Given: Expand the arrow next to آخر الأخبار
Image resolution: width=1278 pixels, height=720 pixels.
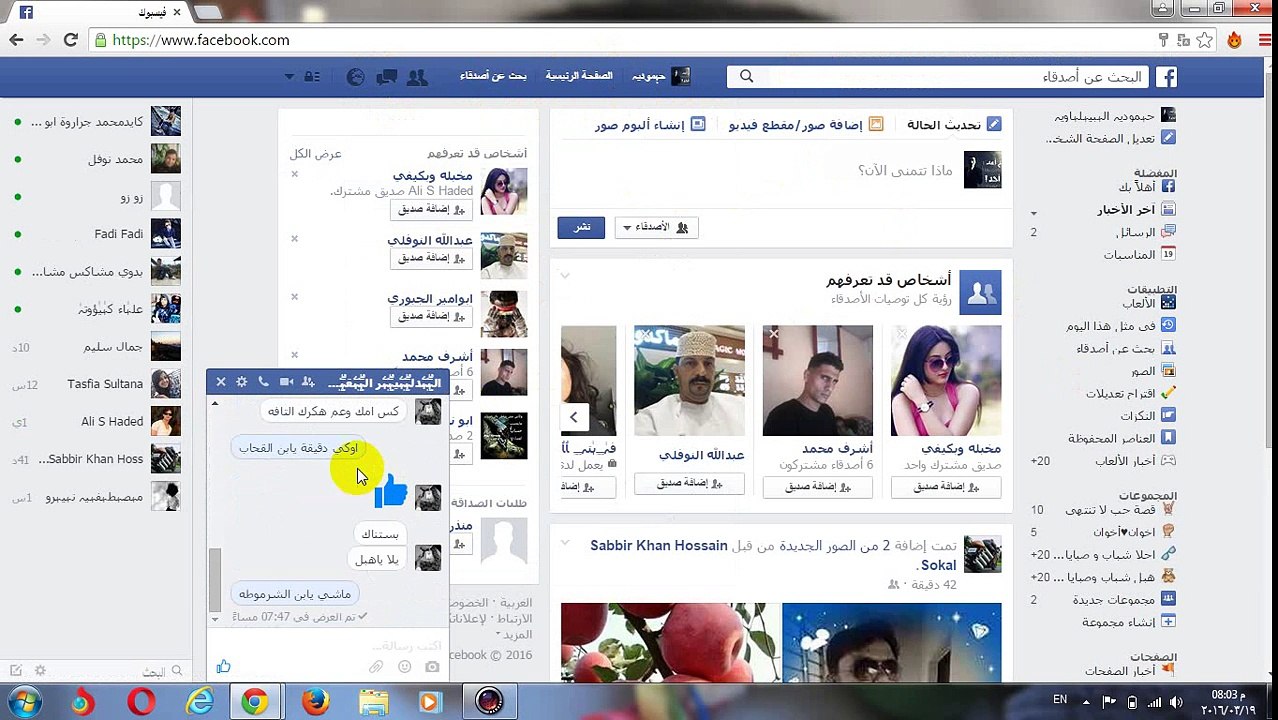Looking at the screenshot, I should 1033,212.
